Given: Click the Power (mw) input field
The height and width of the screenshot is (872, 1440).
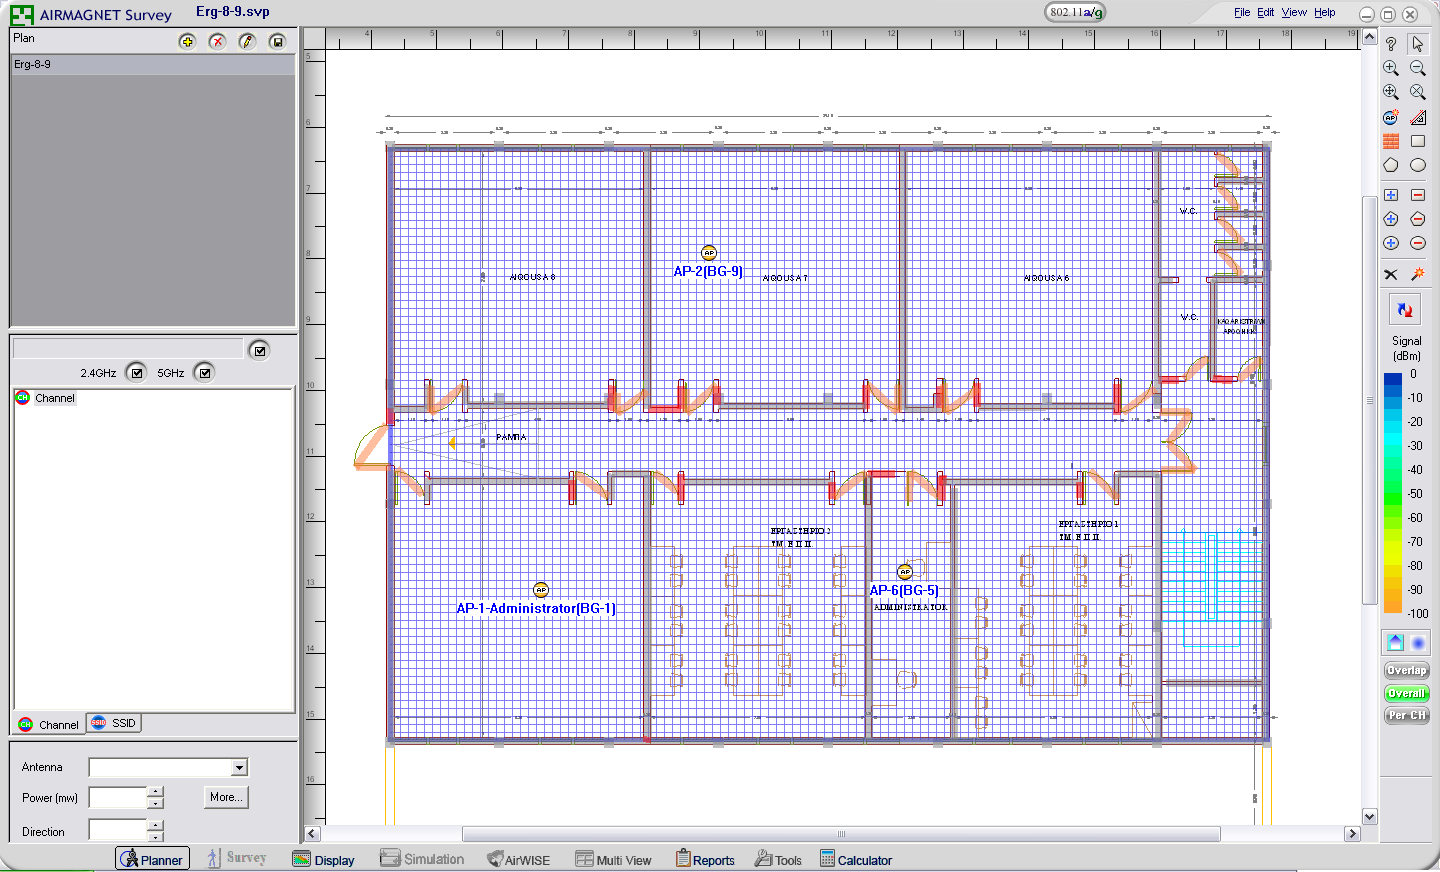Looking at the screenshot, I should pos(118,797).
